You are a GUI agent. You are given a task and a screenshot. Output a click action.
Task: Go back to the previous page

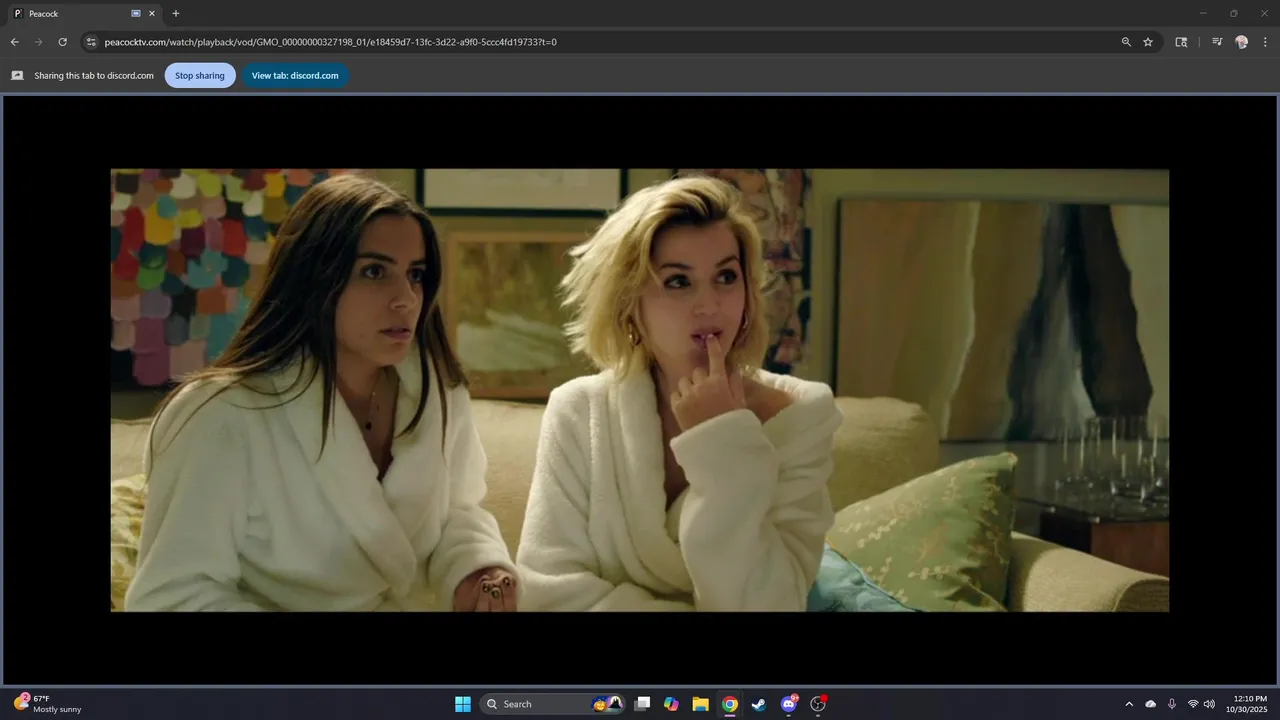click(14, 42)
